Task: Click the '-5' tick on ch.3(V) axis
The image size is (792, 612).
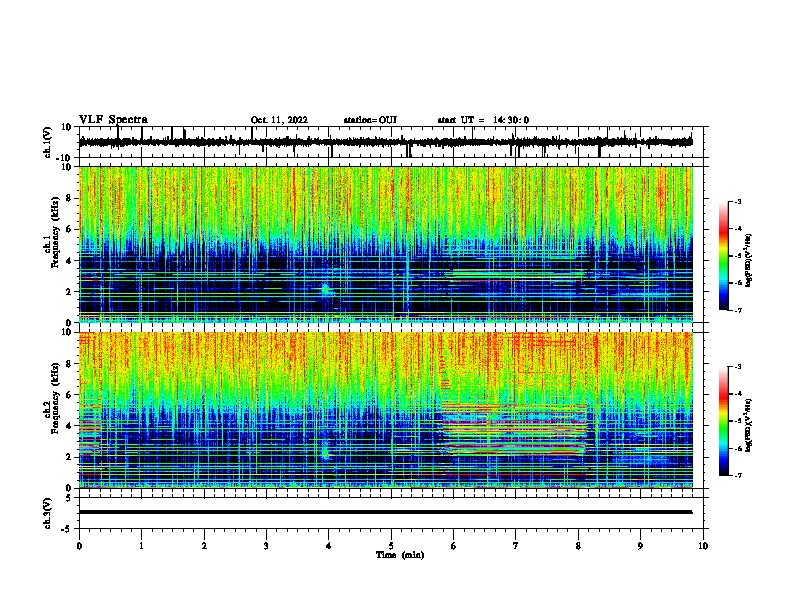Action: coord(68,529)
